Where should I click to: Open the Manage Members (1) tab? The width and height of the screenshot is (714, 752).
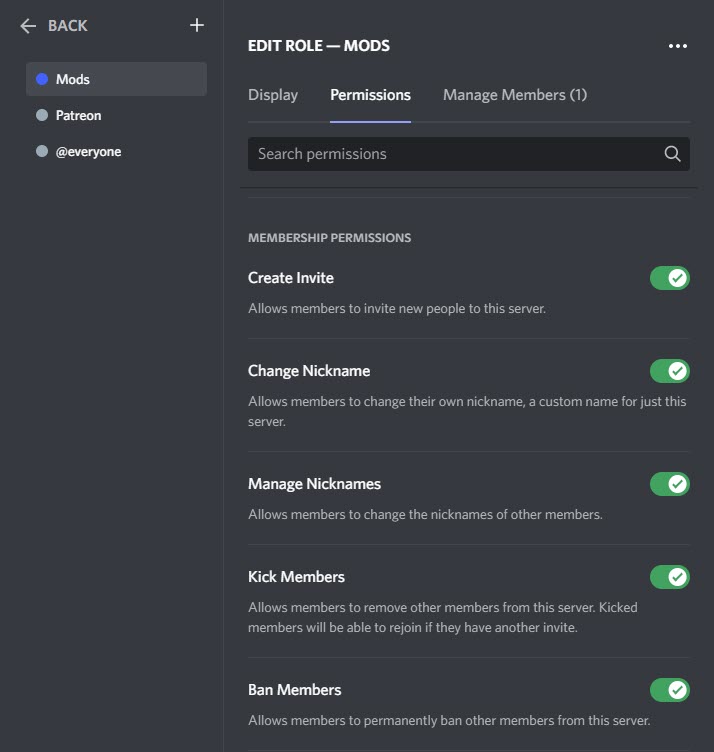pyautogui.click(x=515, y=95)
